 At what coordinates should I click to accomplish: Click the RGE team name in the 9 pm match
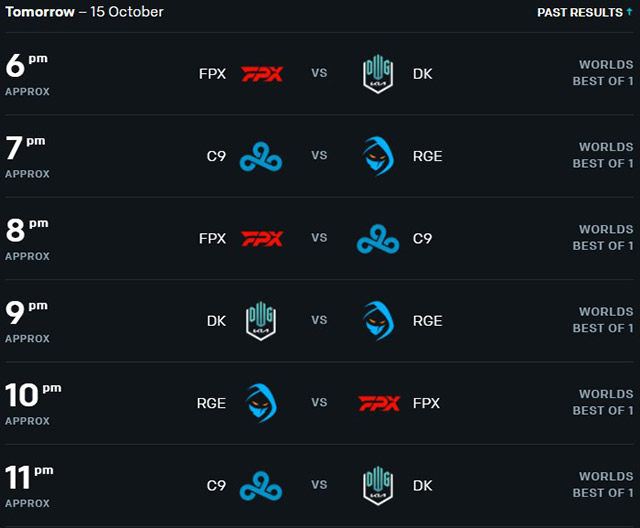427,321
